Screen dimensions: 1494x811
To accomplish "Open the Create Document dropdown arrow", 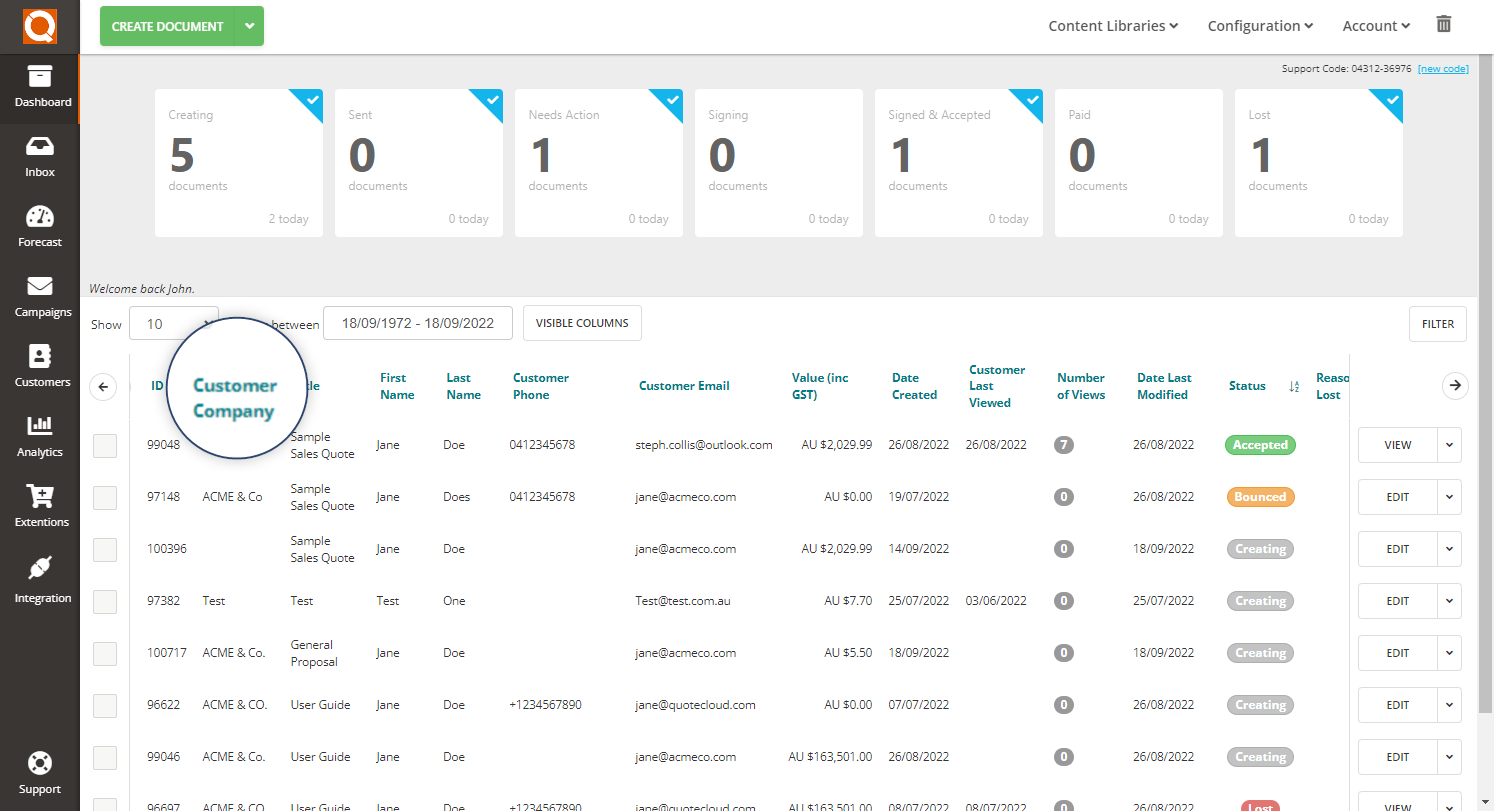I will pyautogui.click(x=248, y=26).
